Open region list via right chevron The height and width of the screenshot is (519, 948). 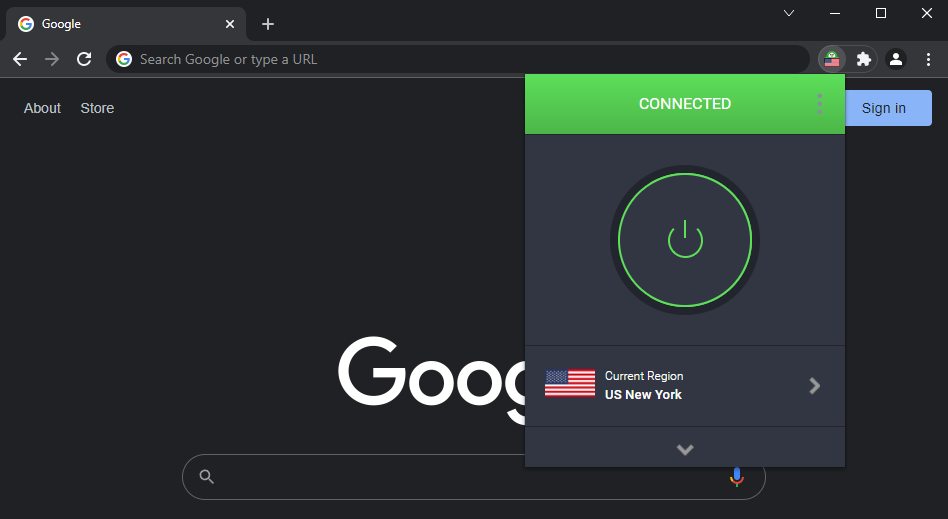tap(815, 386)
